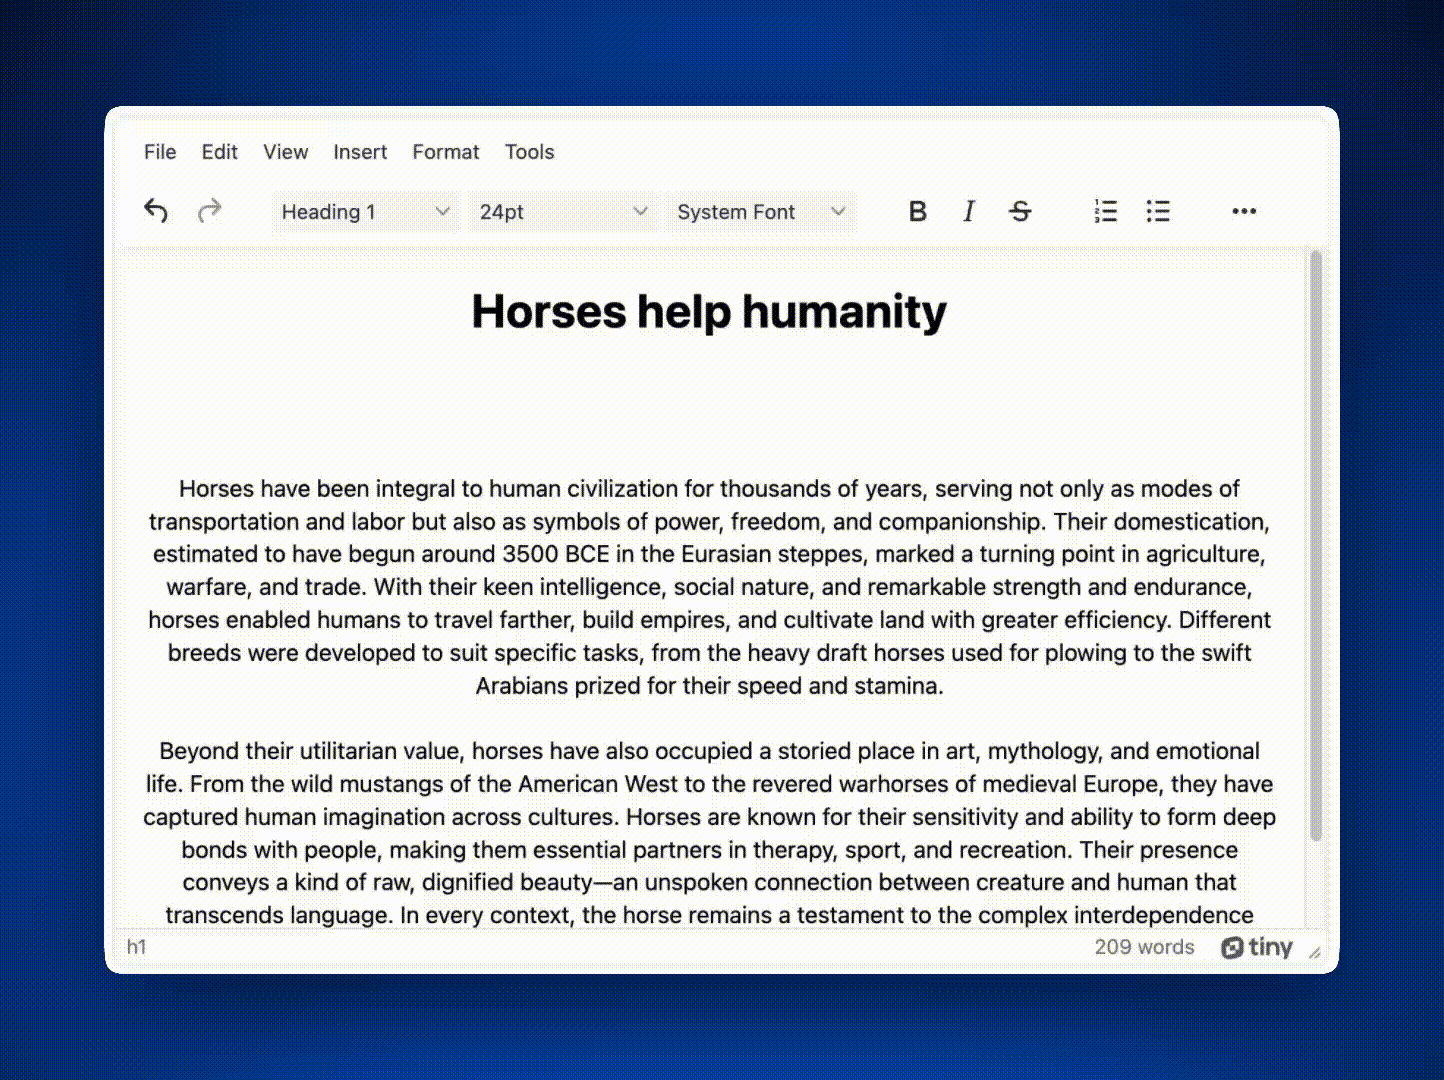Open the Insert menu

[x=360, y=152]
